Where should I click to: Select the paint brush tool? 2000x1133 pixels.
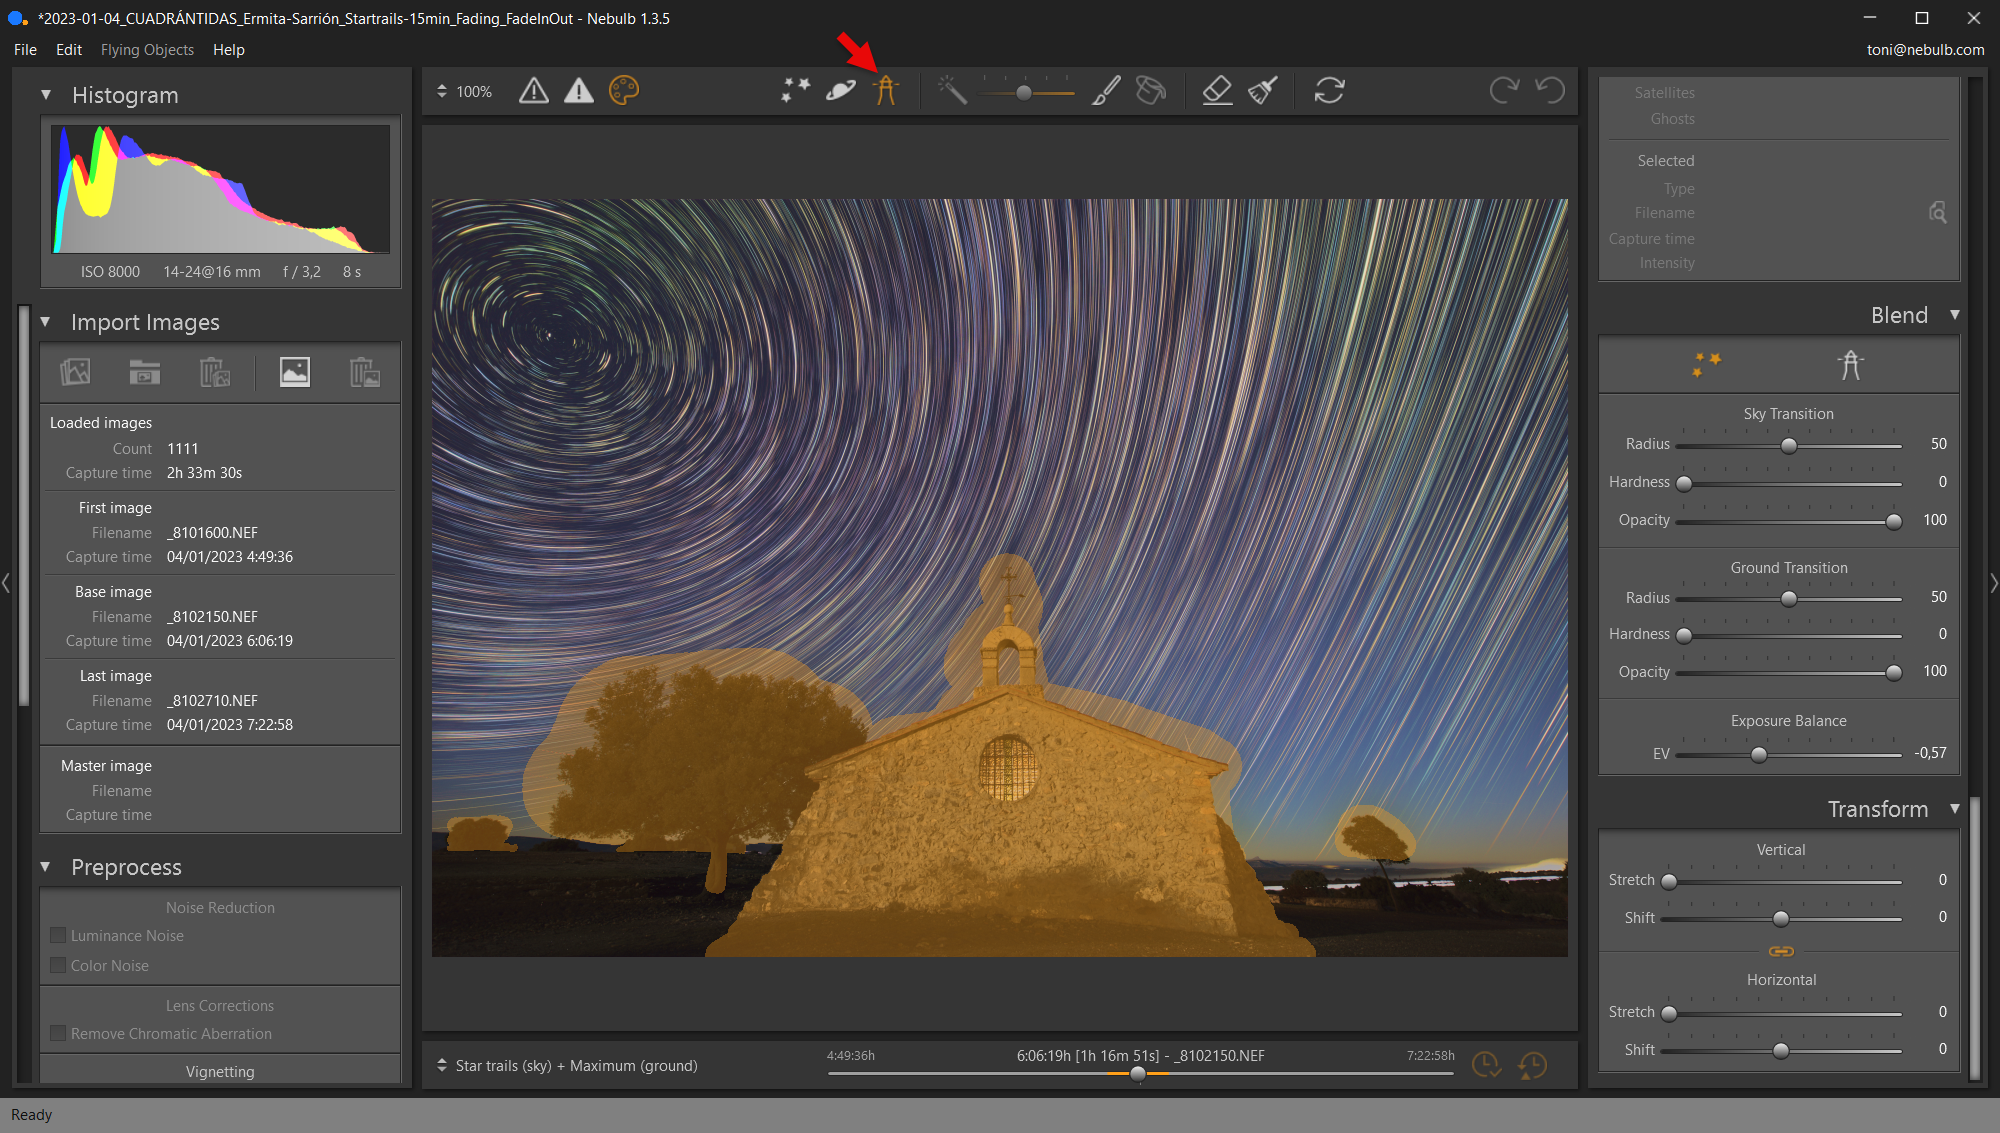point(1106,91)
